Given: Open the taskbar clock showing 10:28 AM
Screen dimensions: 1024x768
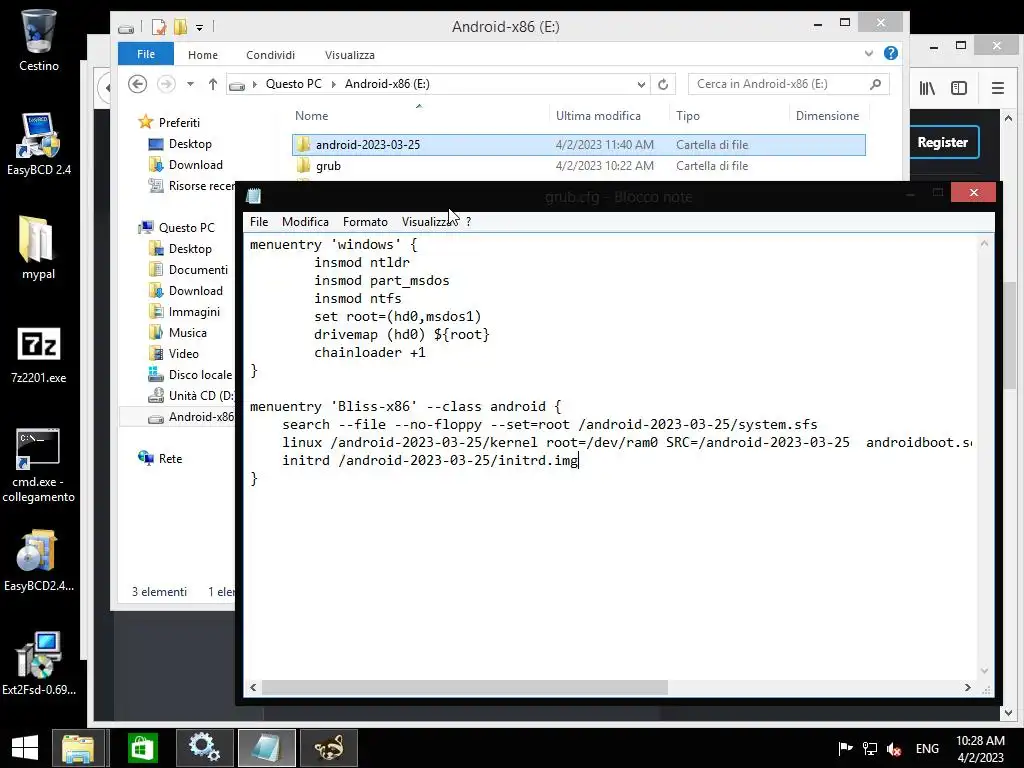Looking at the screenshot, I should pos(980,748).
